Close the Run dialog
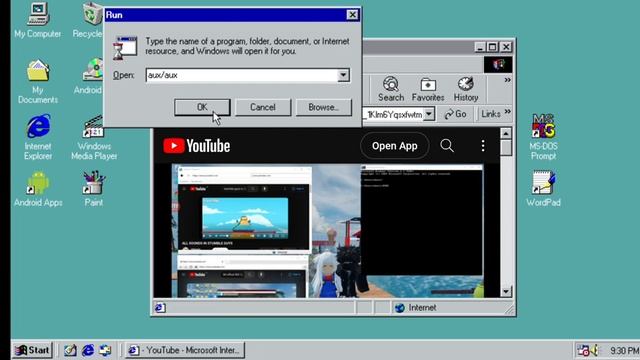This screenshot has height=360, width=640. pyautogui.click(x=352, y=15)
